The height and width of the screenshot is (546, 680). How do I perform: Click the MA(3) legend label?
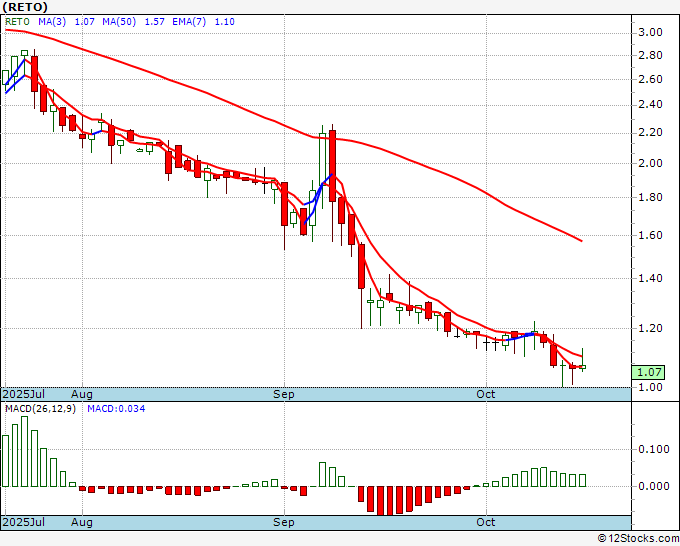[52, 22]
